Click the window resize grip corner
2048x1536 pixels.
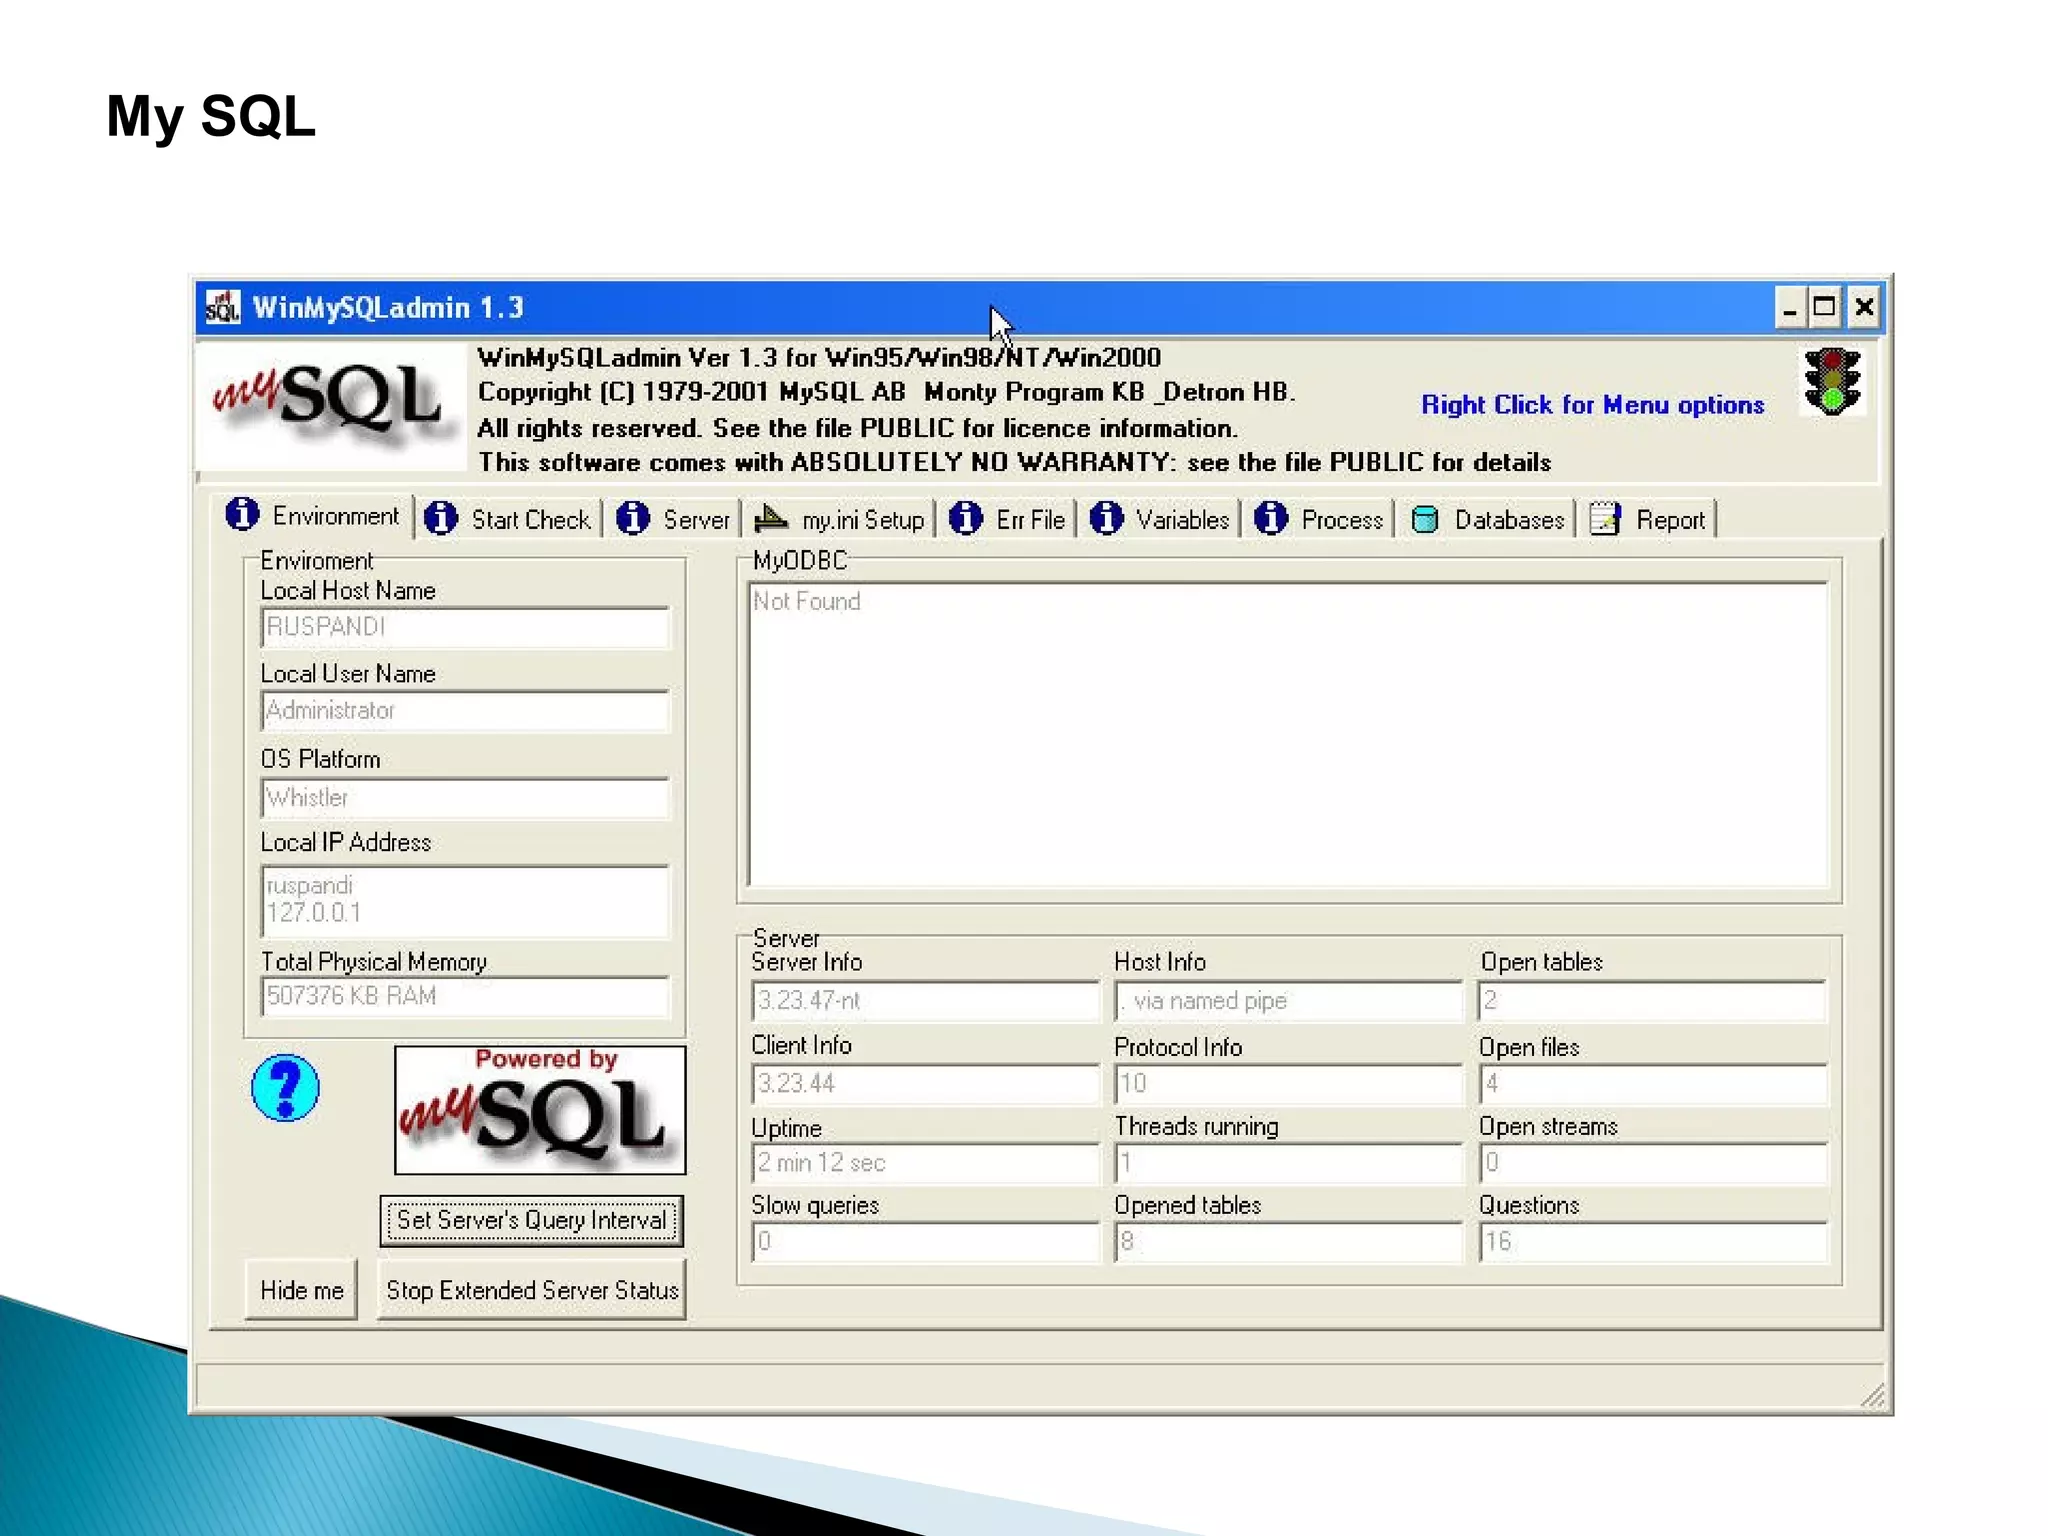coord(1872,1396)
